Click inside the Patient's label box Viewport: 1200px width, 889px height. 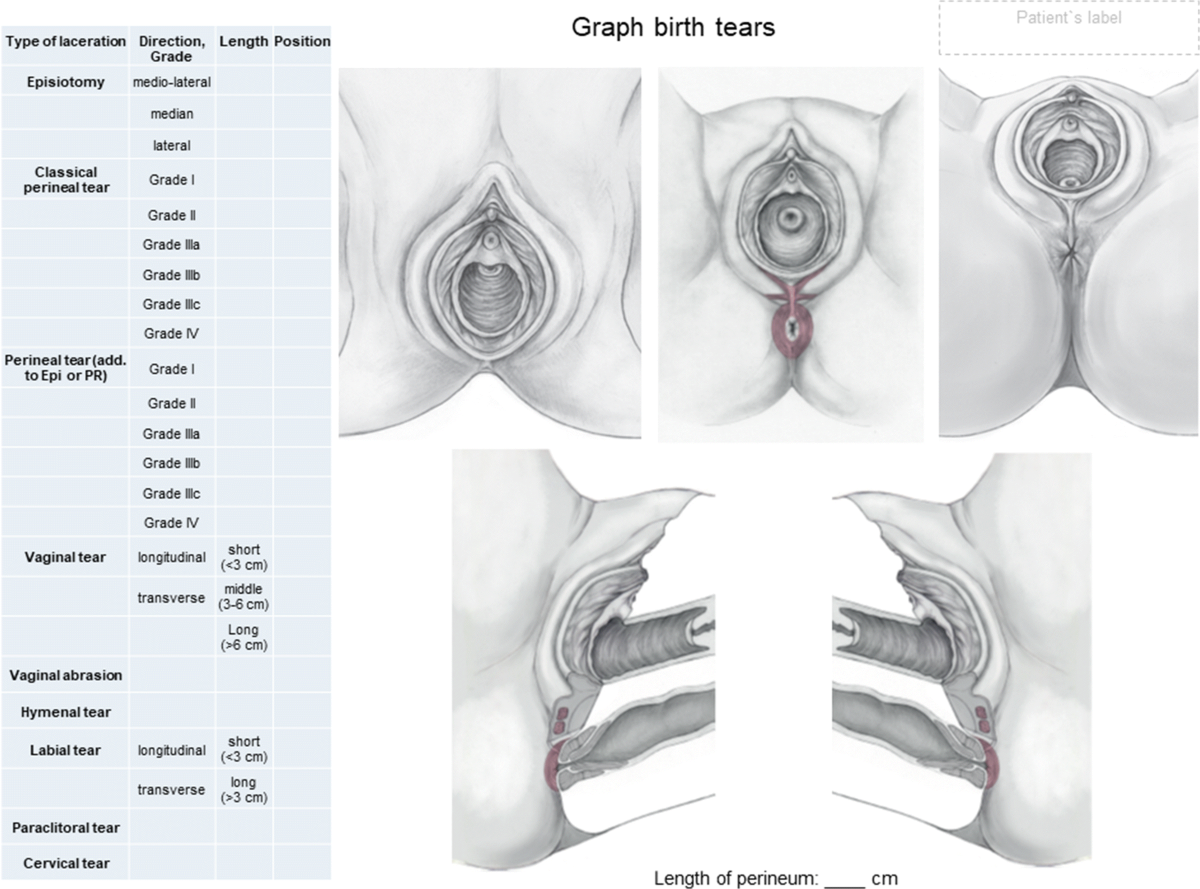tap(1068, 29)
